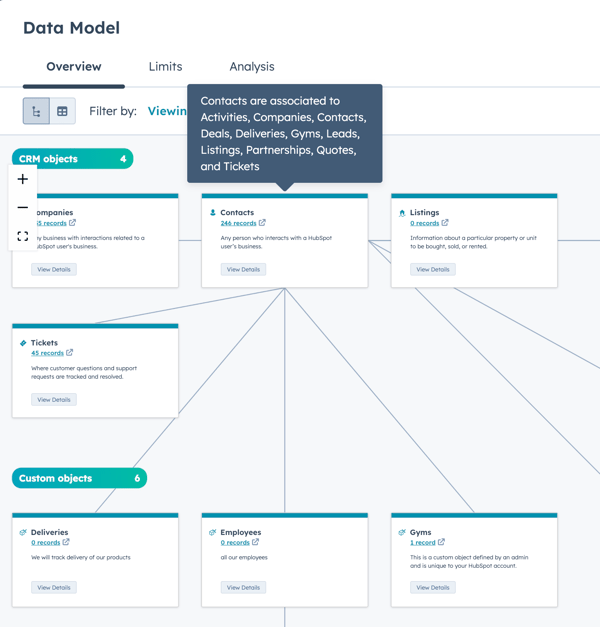Select the Tickets card title

coord(44,343)
